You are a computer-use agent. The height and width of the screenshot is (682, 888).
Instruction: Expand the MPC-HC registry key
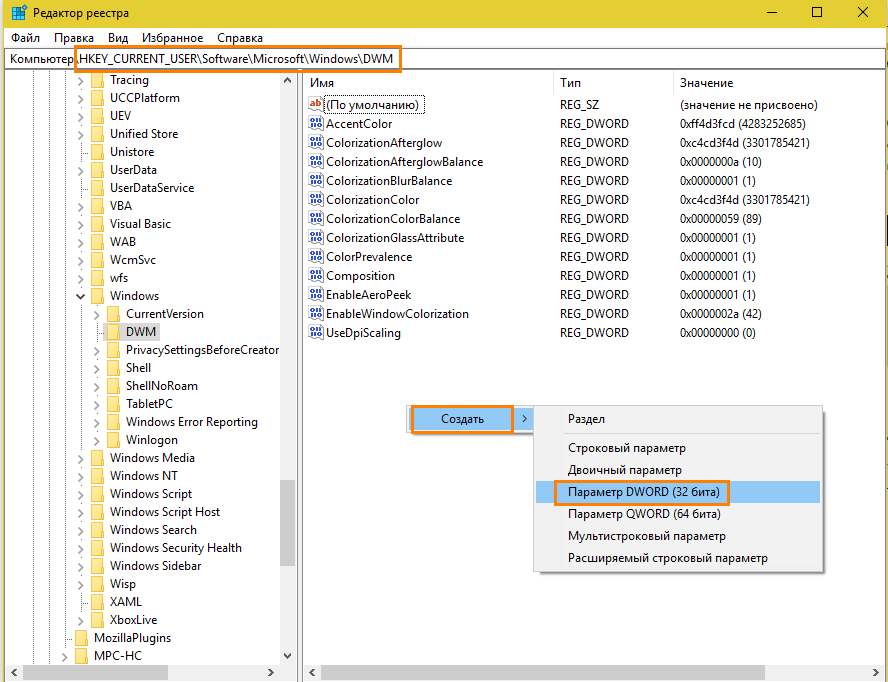tap(65, 656)
